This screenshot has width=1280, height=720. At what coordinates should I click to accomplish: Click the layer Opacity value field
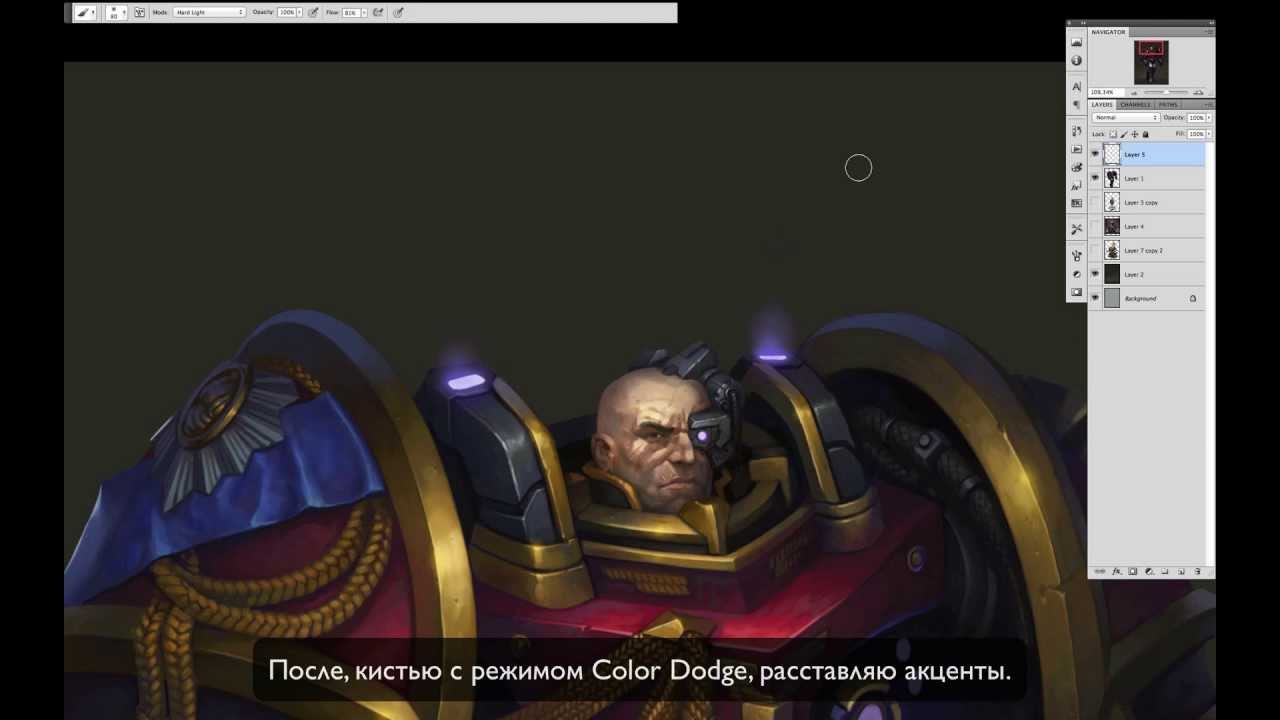pyautogui.click(x=1197, y=117)
